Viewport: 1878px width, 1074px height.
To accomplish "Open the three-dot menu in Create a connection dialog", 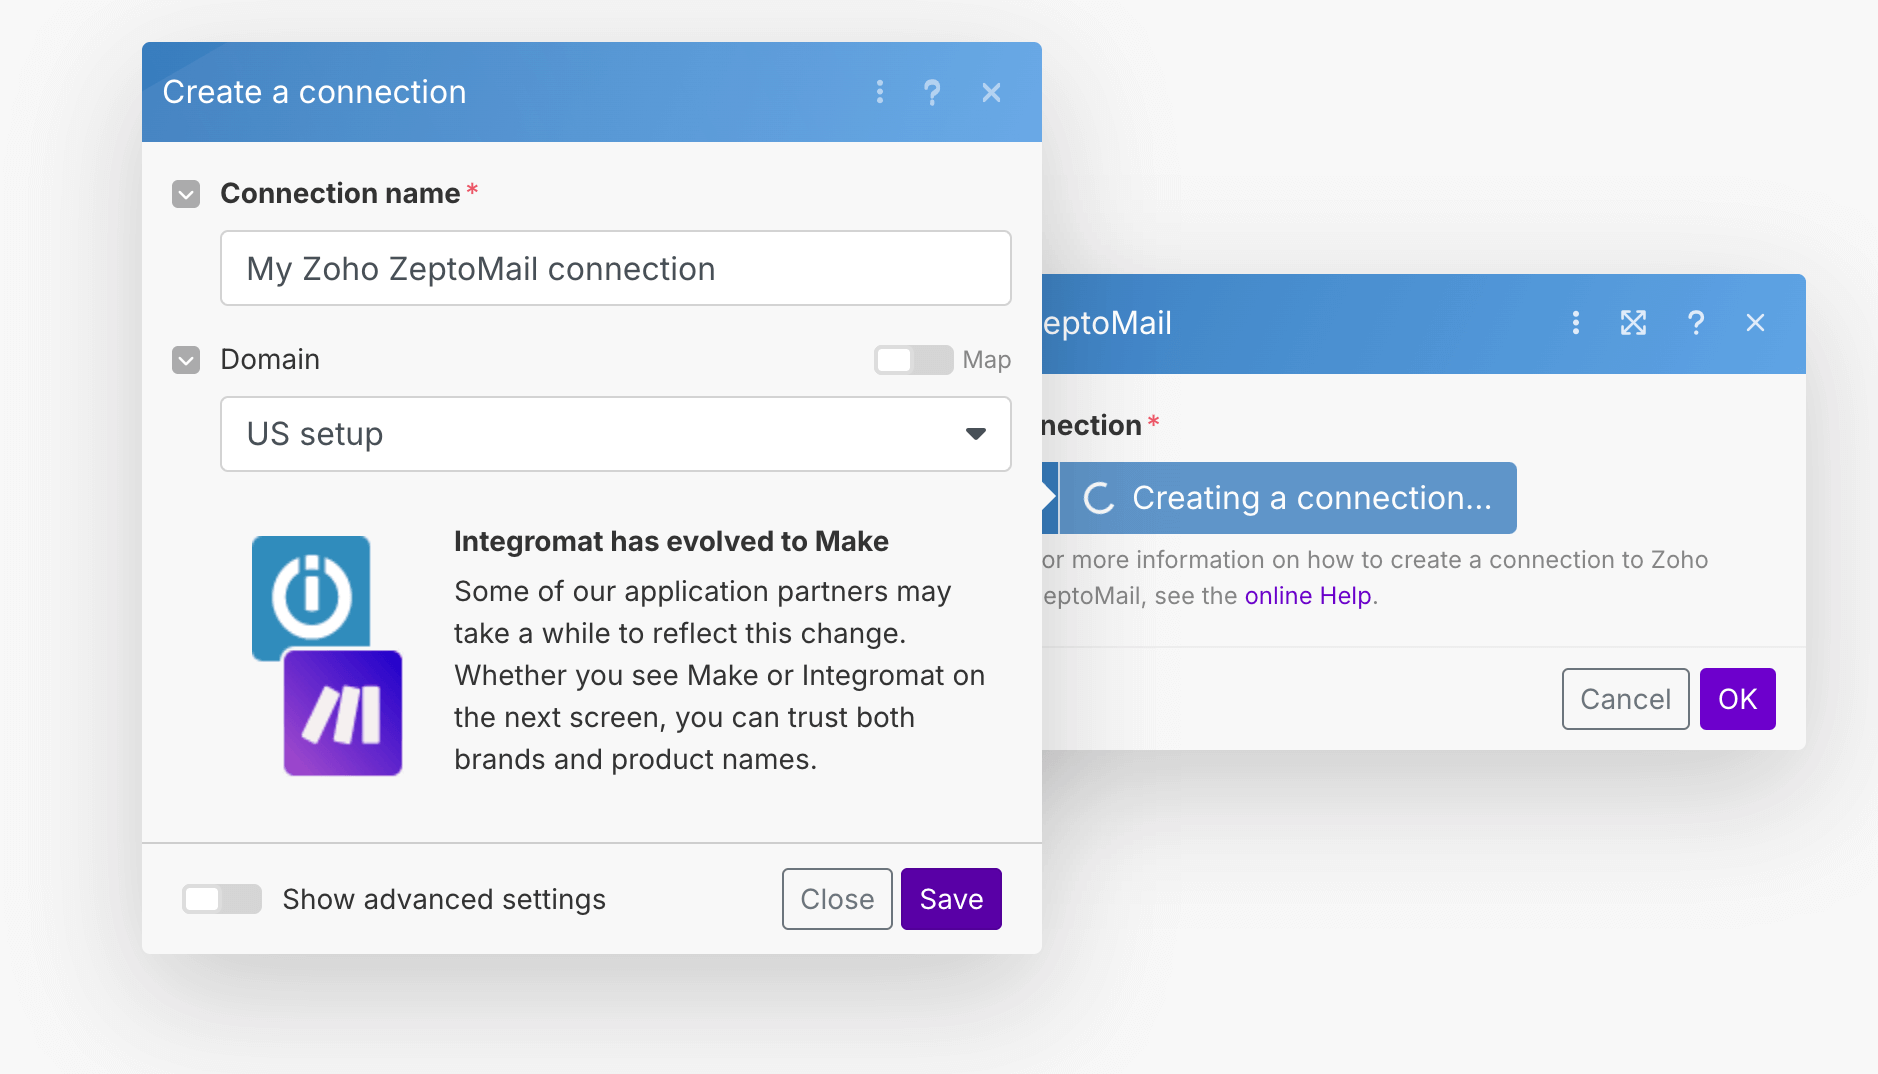I will click(879, 92).
